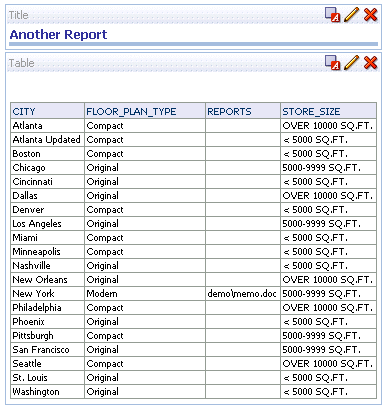Select the Atlanta Updated city cell

coord(47,140)
